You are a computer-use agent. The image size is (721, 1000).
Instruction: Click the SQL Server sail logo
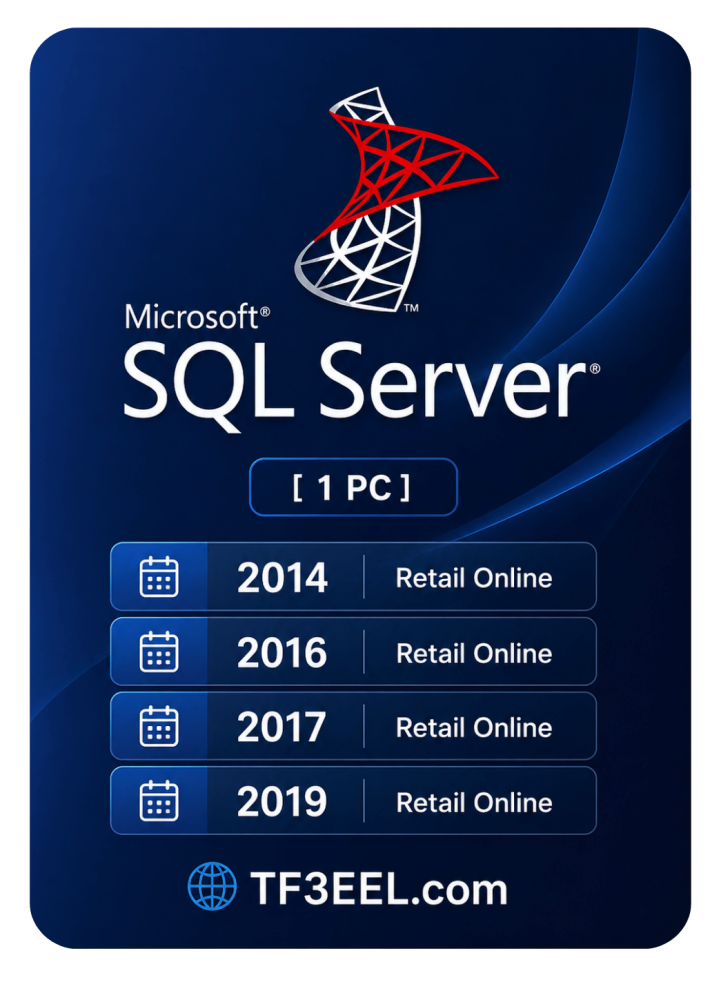tap(395, 200)
